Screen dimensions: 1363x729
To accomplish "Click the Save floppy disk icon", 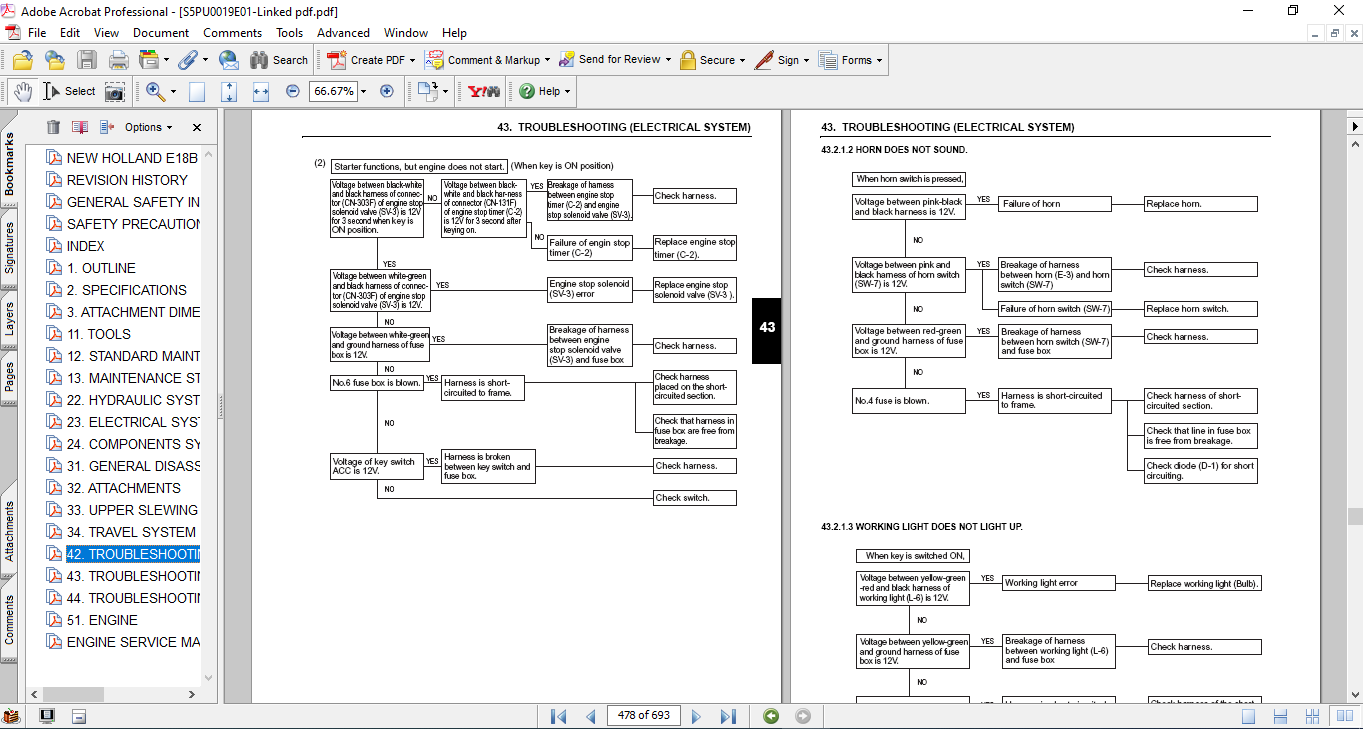I will coord(87,60).
